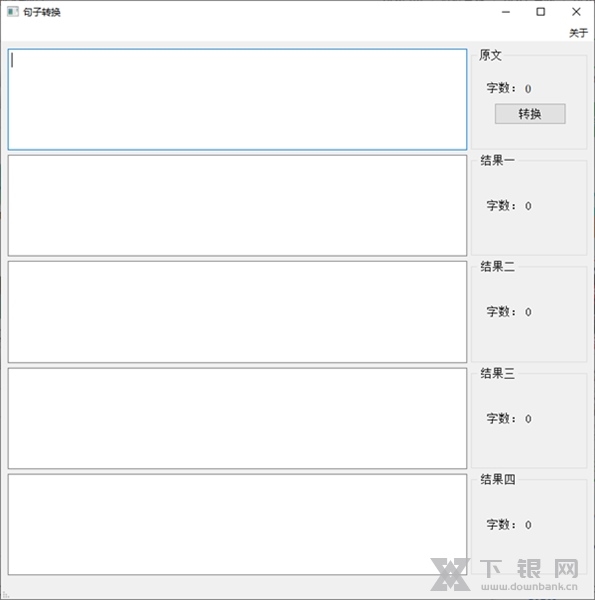Image resolution: width=595 pixels, height=600 pixels.
Task: Click inside the 结果三 output text area
Action: (237, 418)
